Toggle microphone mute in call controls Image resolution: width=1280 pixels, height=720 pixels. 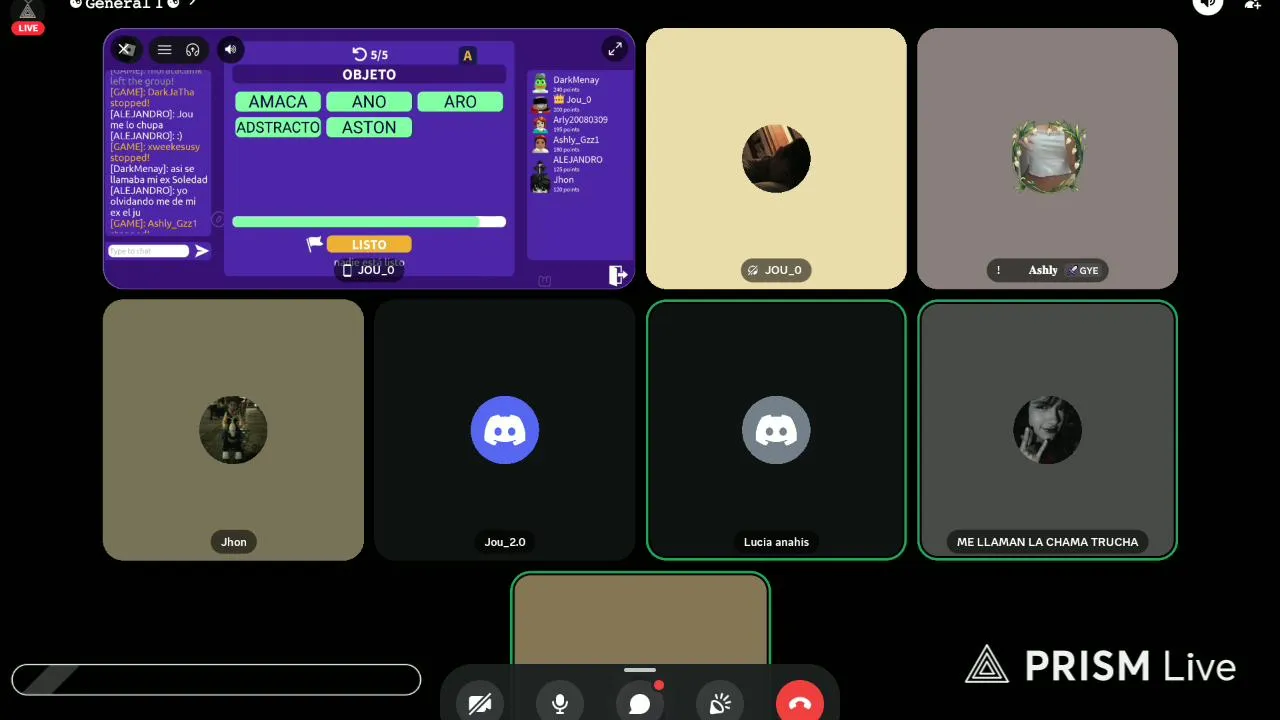click(560, 704)
